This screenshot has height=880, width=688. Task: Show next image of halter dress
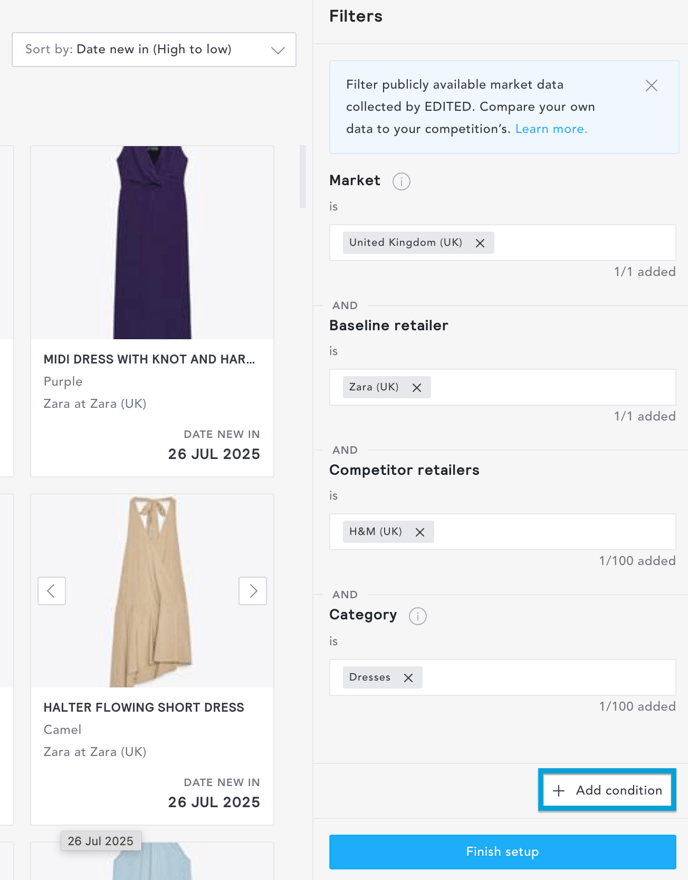point(253,590)
